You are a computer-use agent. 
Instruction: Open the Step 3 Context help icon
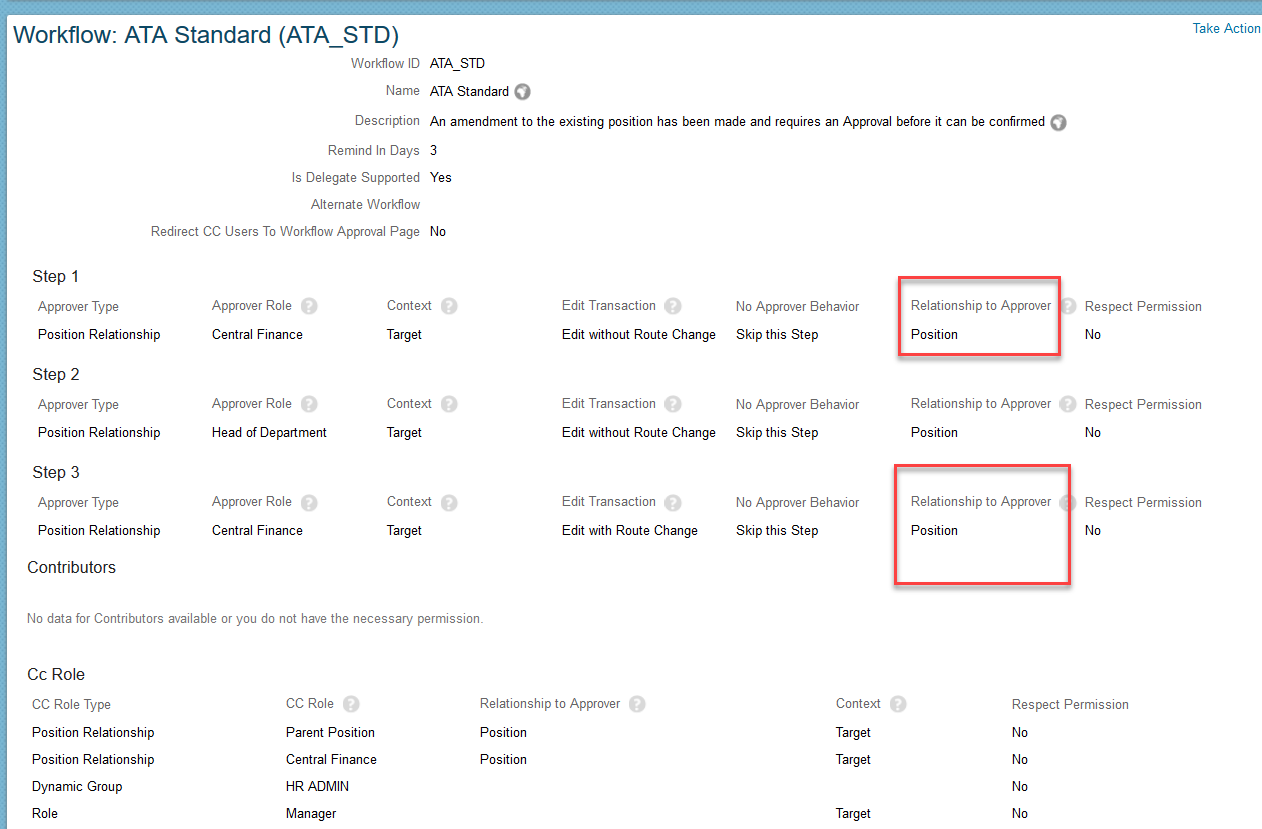coord(449,502)
